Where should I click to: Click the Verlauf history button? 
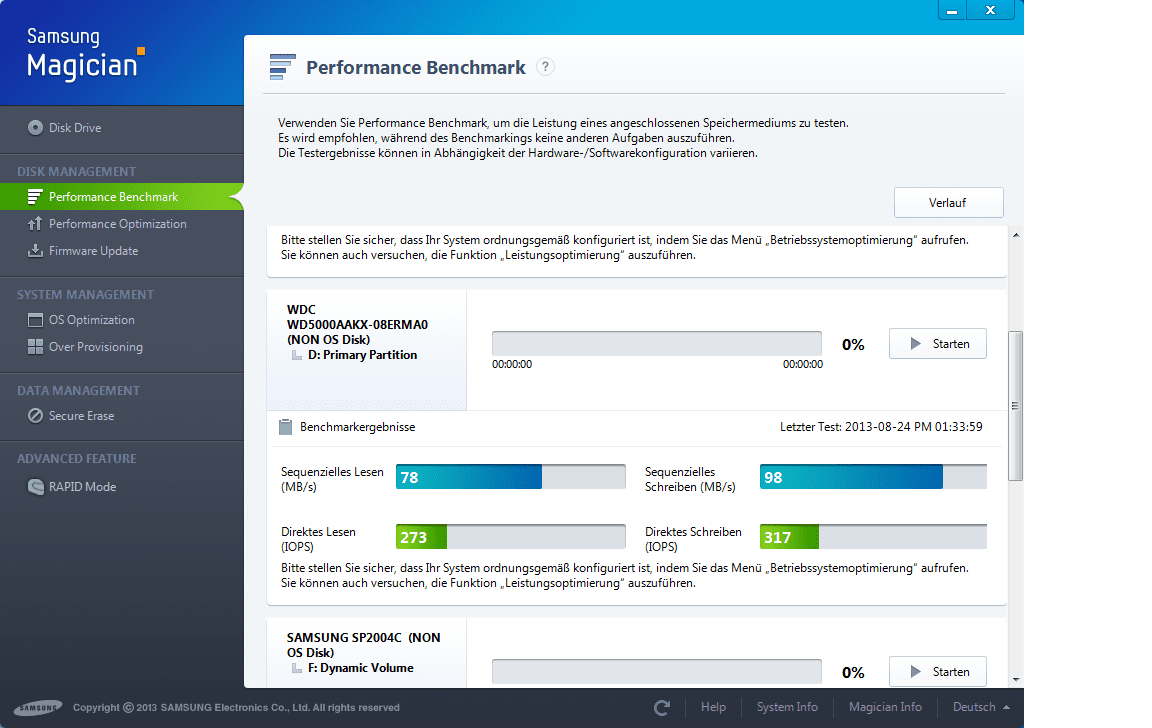click(948, 203)
